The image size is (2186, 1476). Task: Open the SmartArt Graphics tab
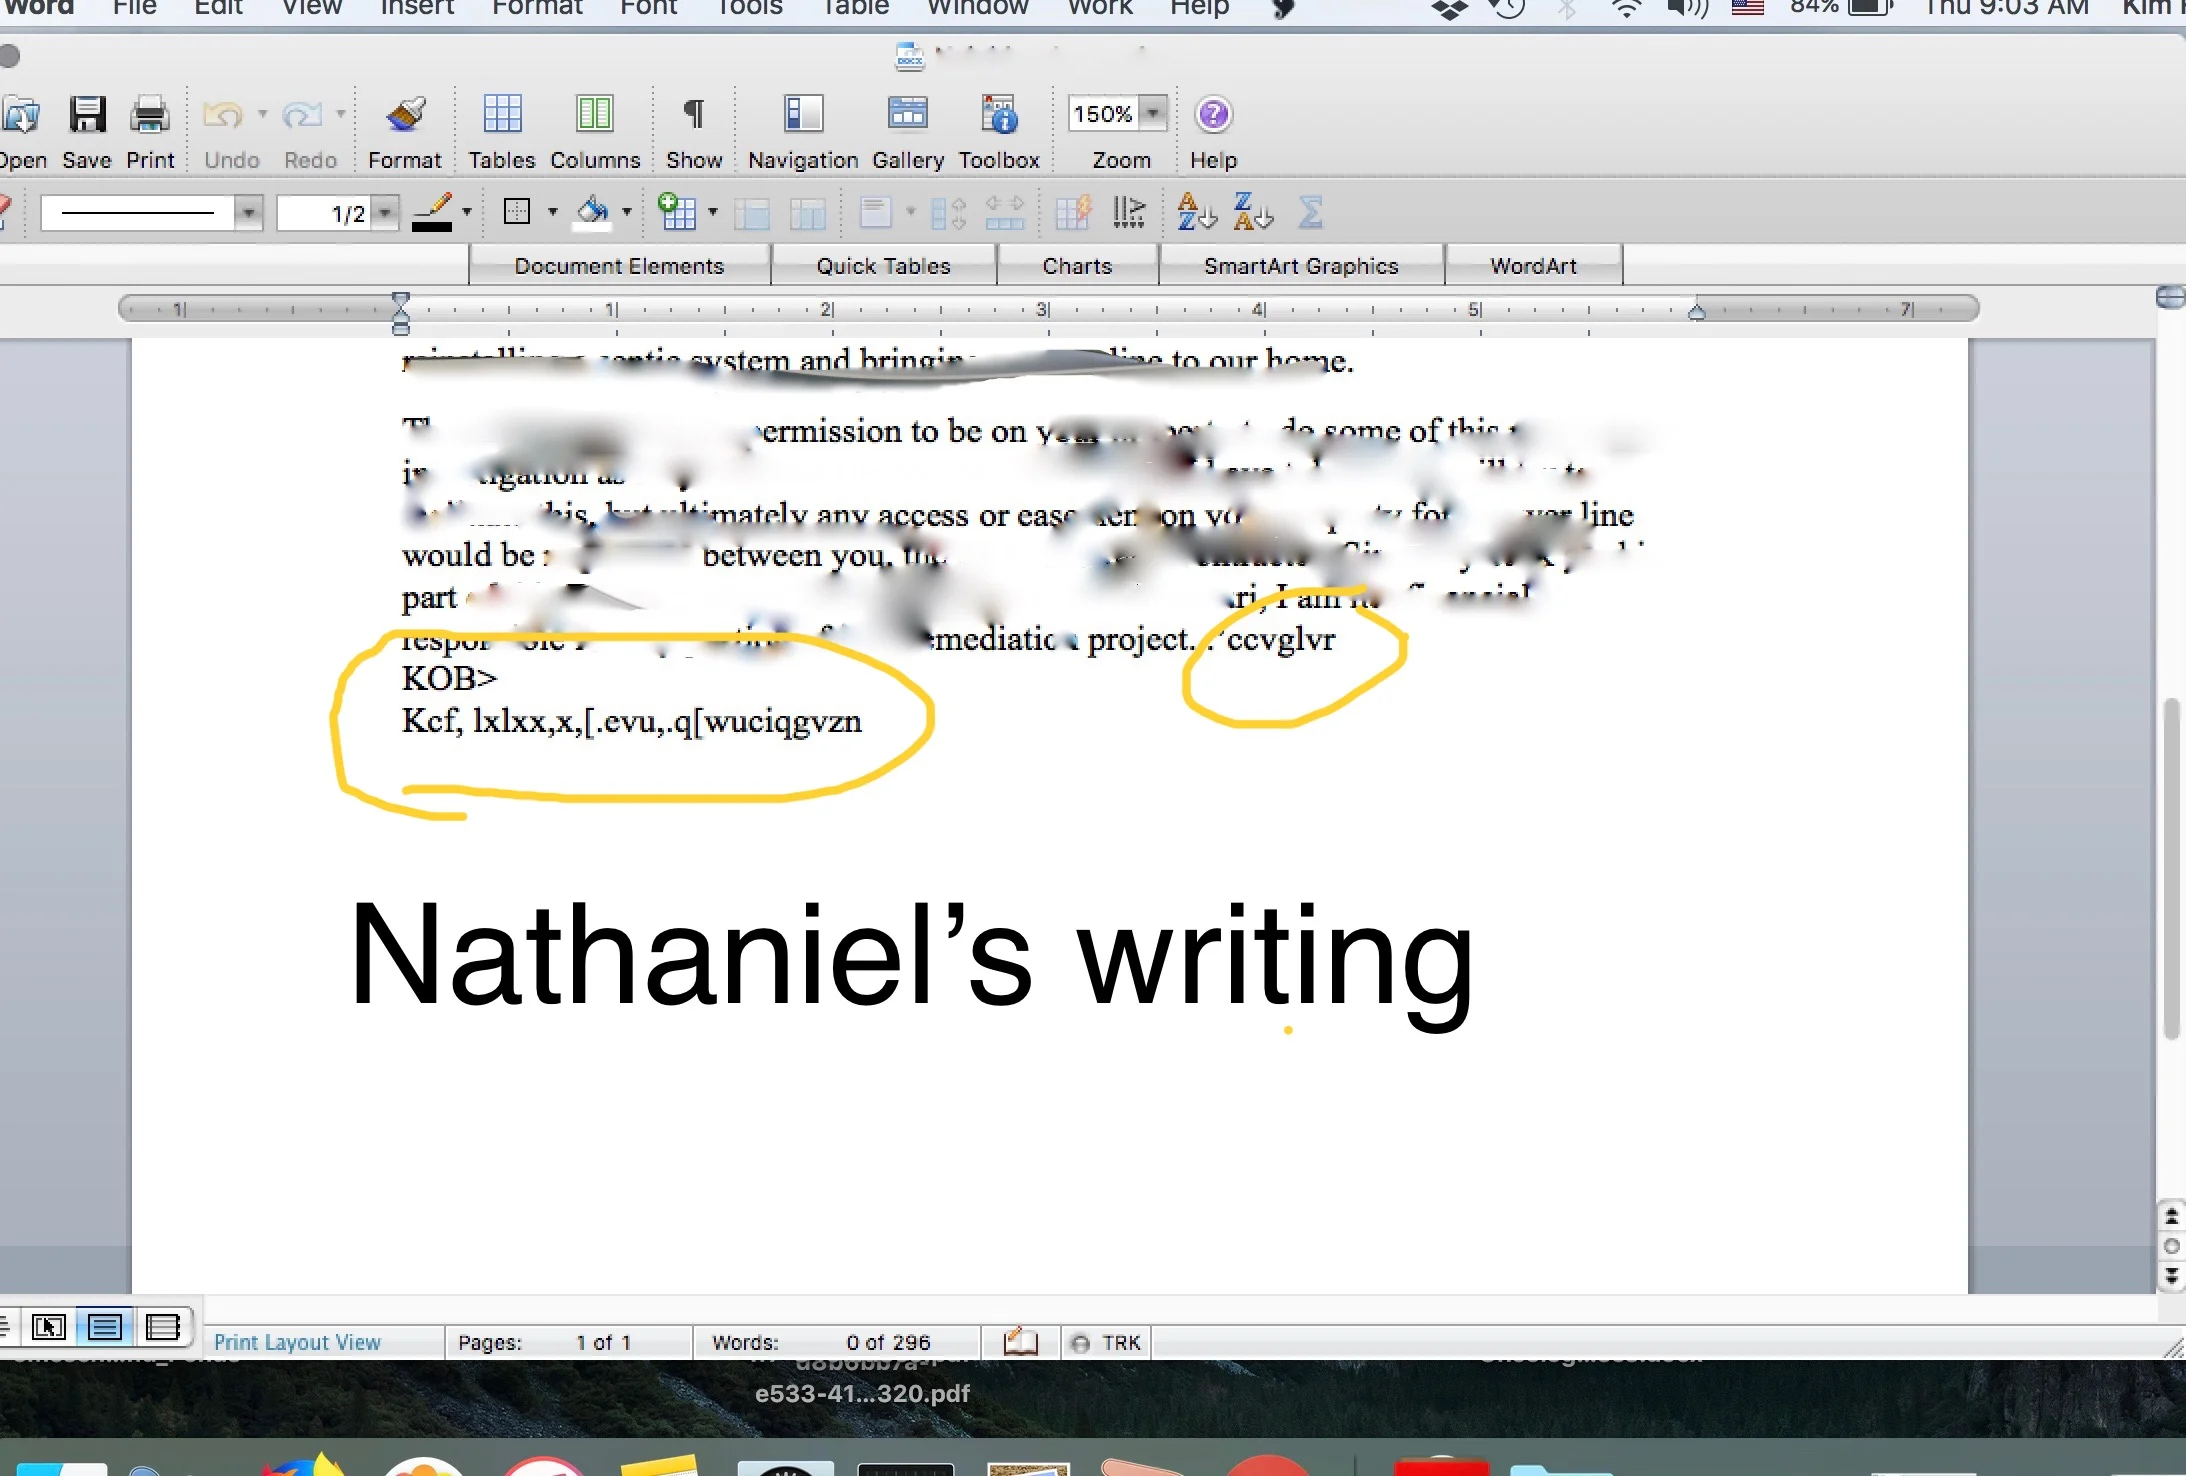pos(1301,266)
